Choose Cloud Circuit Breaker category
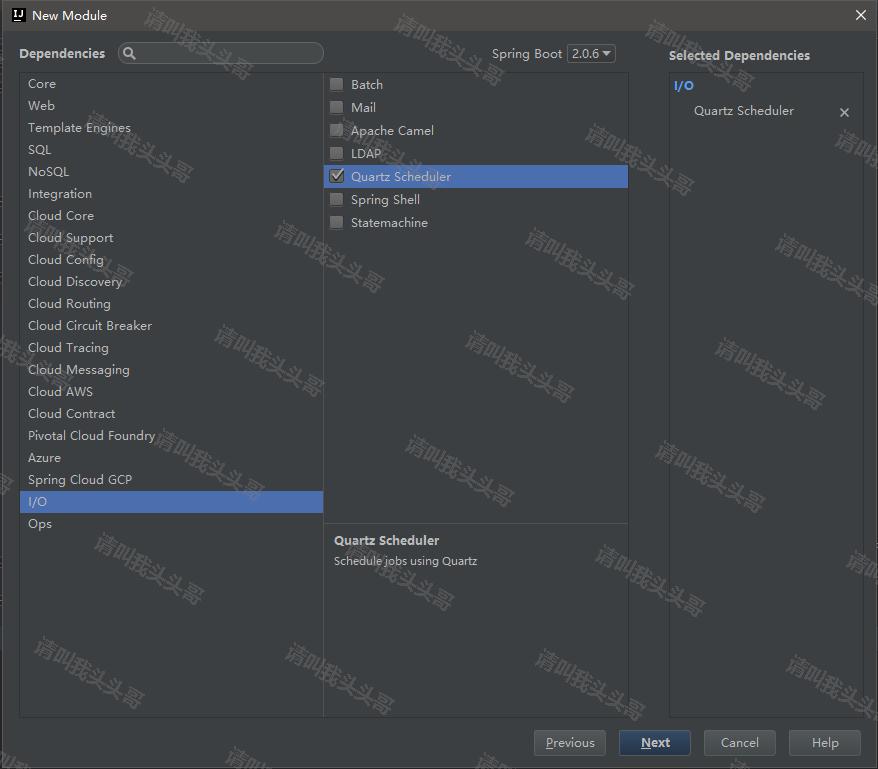The image size is (878, 769). point(171,325)
